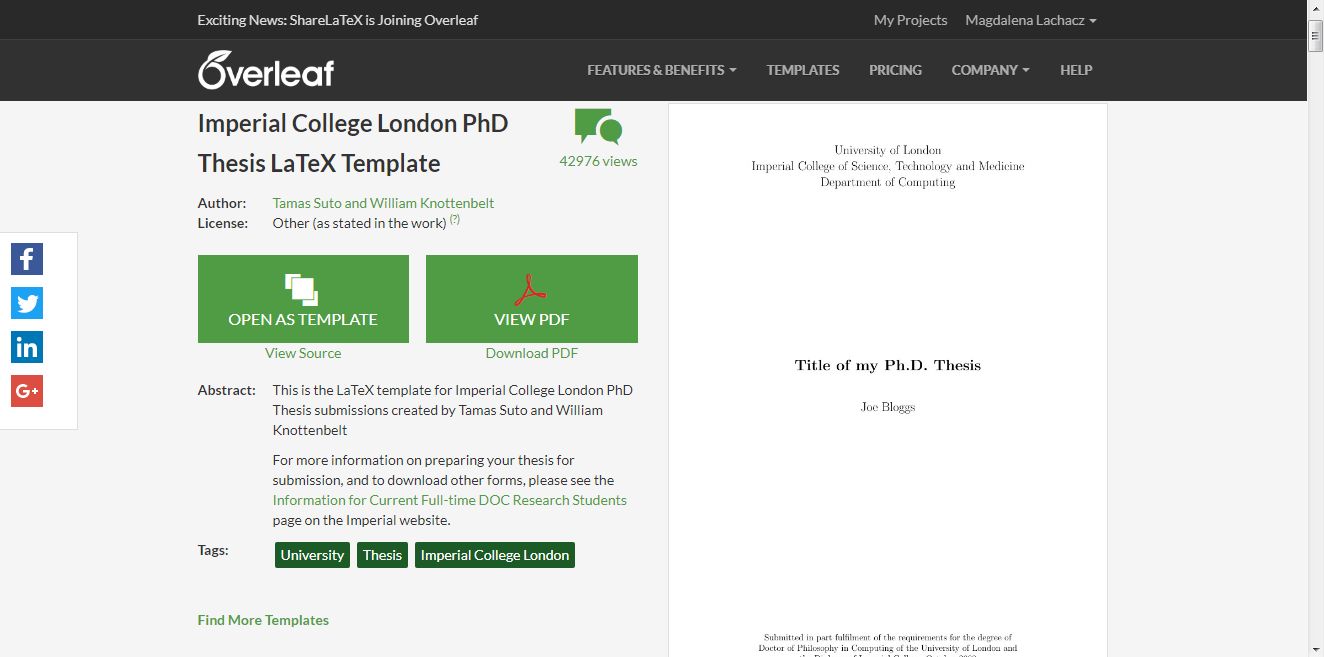Click the scrollbar down arrow
This screenshot has width=1324, height=657.
[1315, 648]
